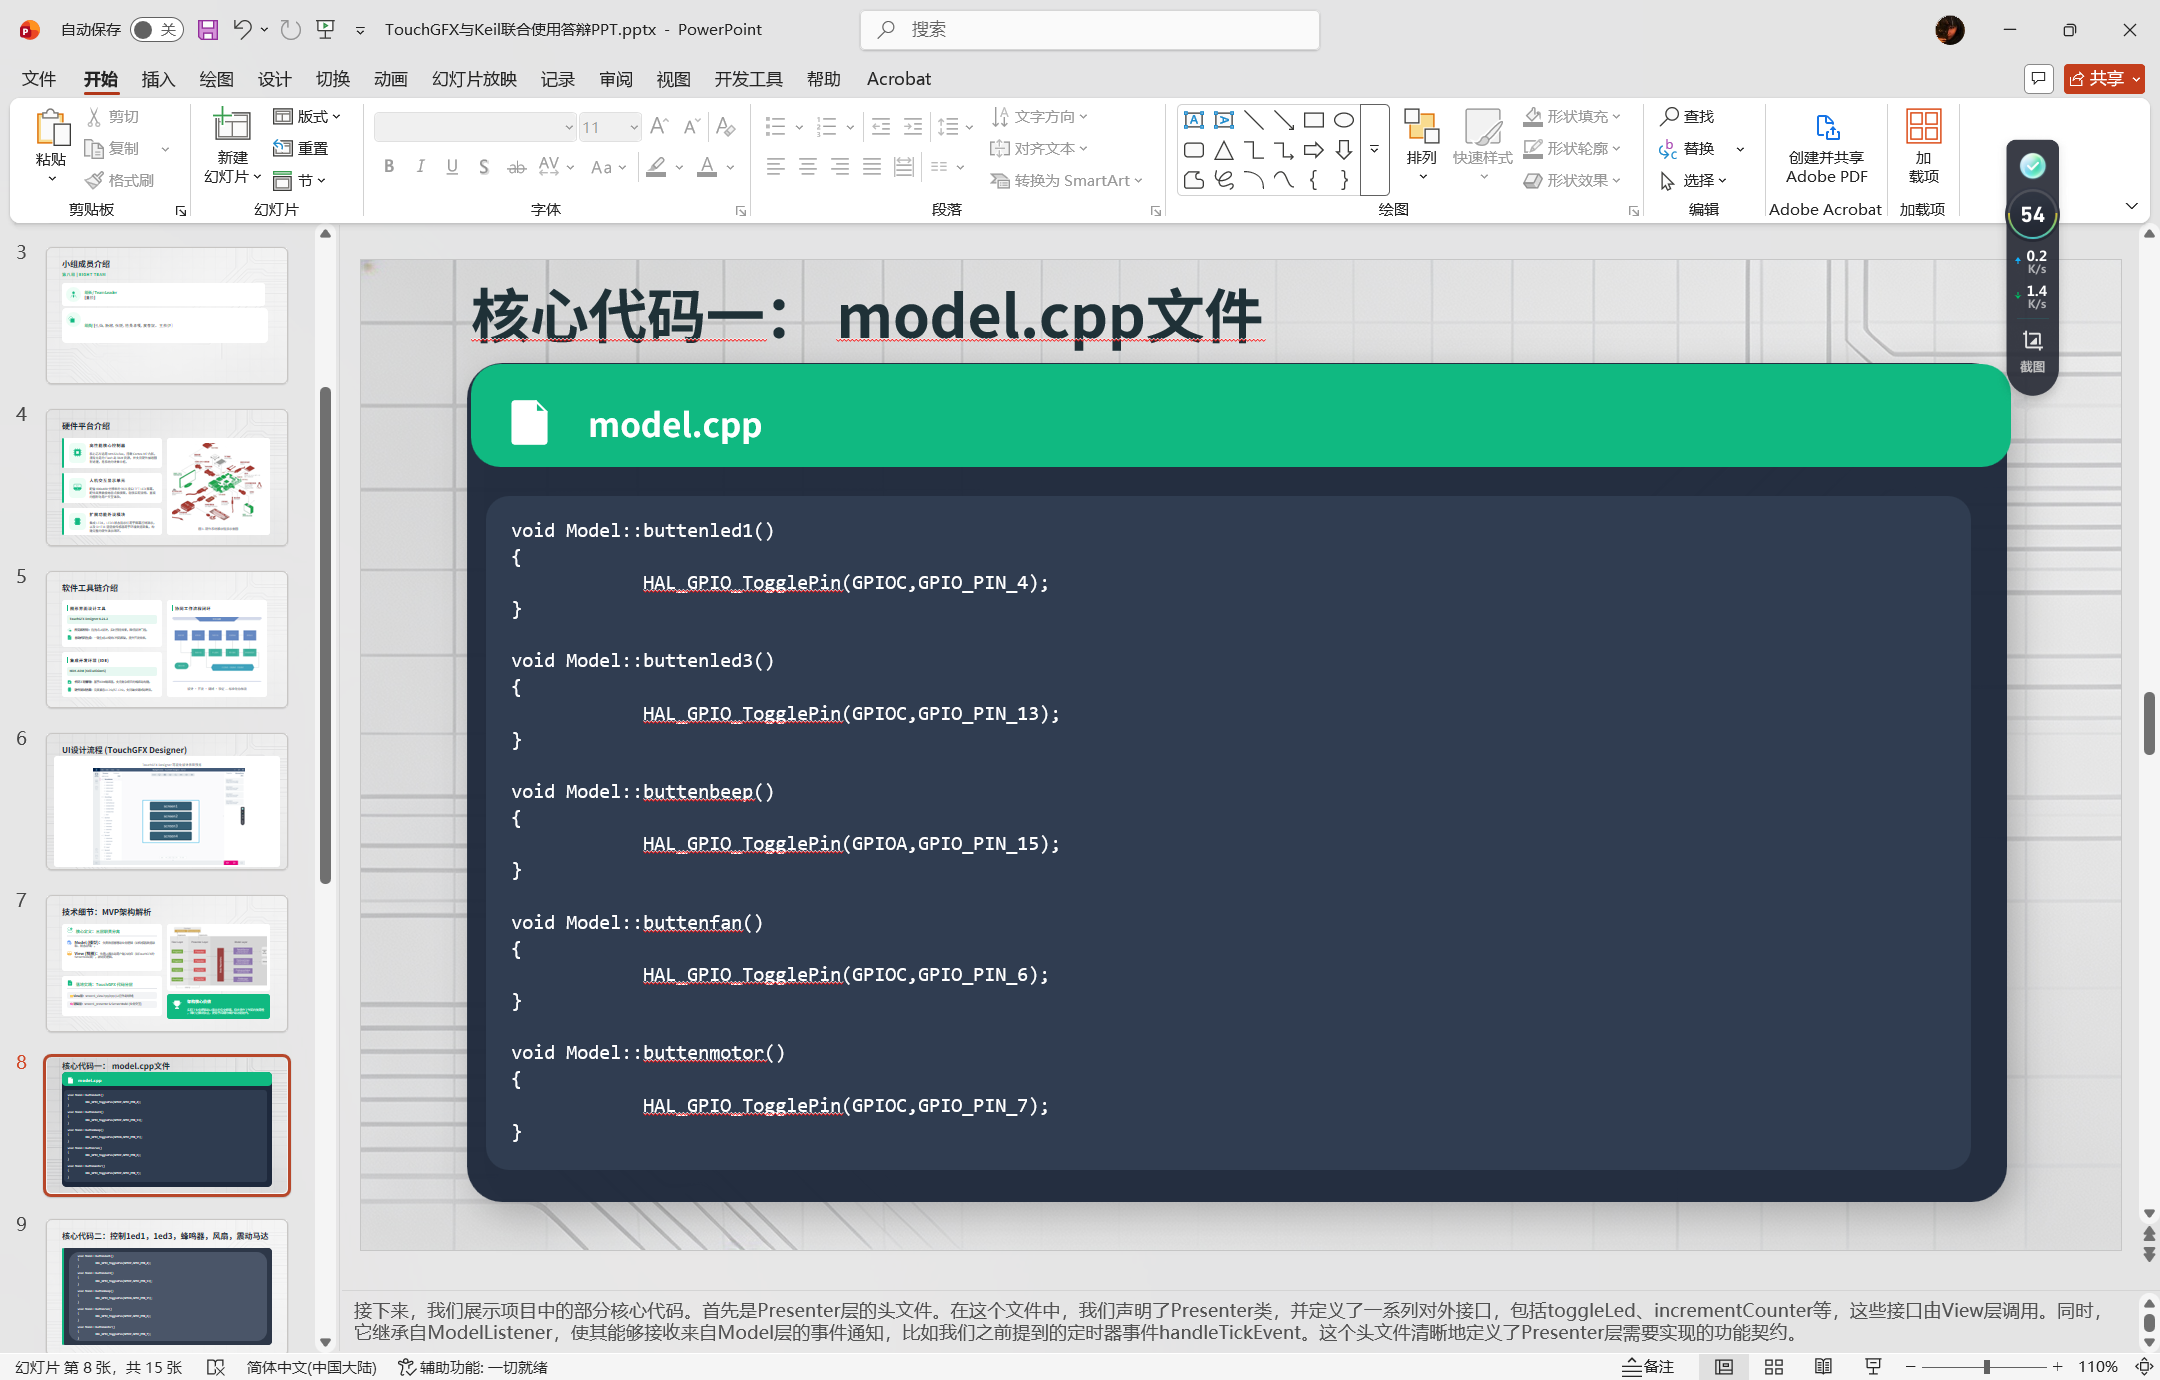This screenshot has height=1380, width=2160.
Task: Open the Slide Show tab
Action: [474, 79]
